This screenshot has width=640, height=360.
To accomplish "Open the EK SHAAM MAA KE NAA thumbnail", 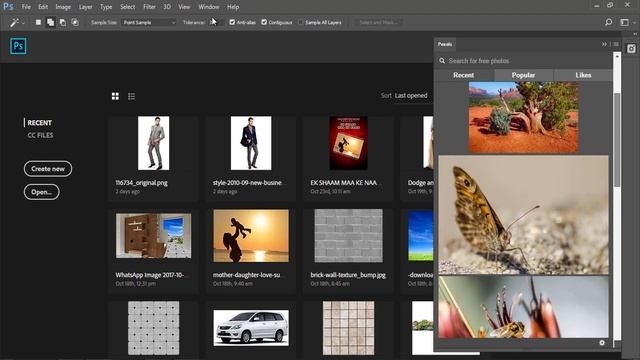I will (x=349, y=143).
